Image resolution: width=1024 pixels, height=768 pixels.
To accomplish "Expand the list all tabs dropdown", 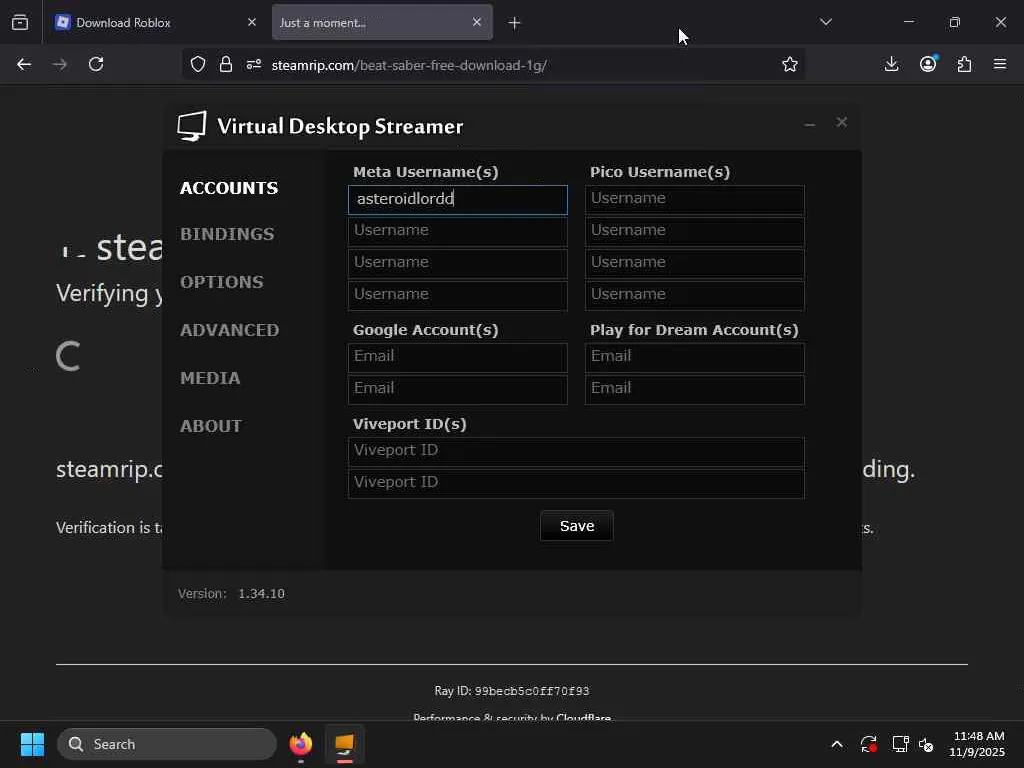I will [x=825, y=22].
